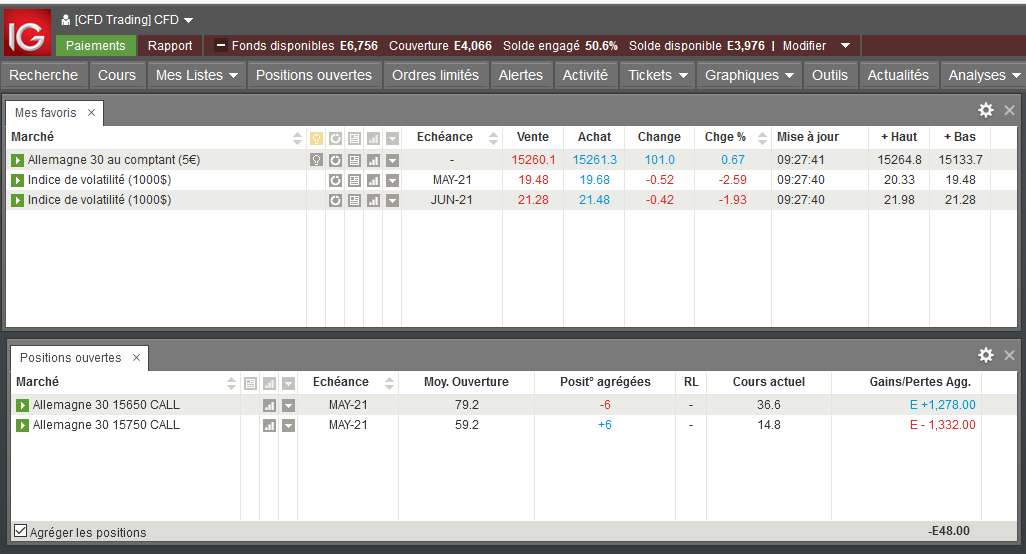The height and width of the screenshot is (554, 1026).
Task: Click the IG logo
Action: tap(27, 33)
